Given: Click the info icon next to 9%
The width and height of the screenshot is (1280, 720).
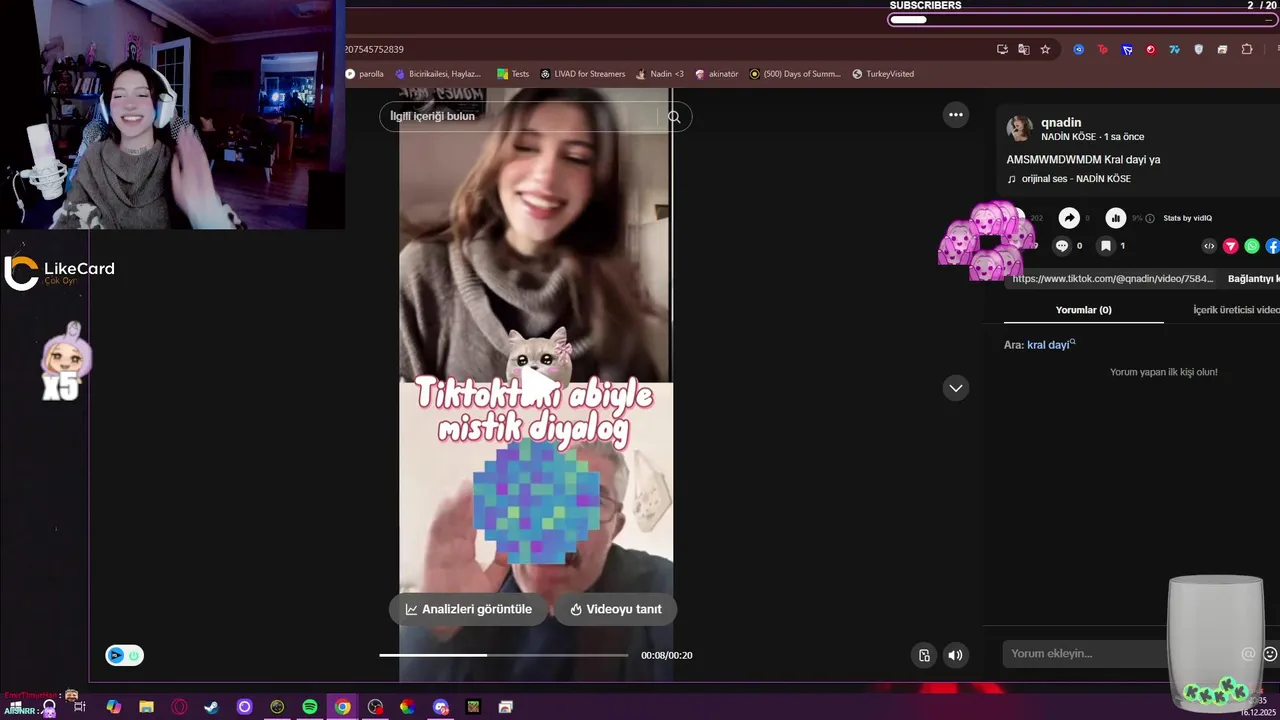Looking at the screenshot, I should [1150, 218].
